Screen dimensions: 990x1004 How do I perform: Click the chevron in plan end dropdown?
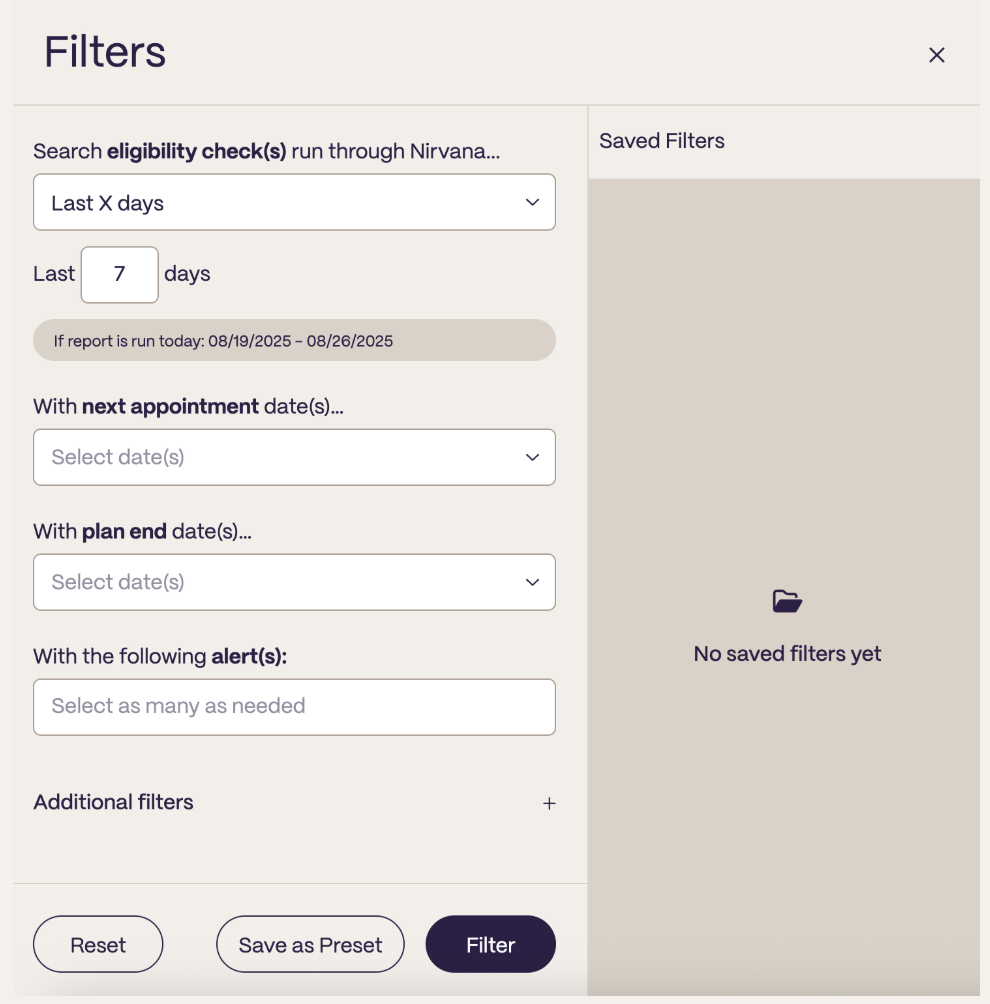point(532,582)
